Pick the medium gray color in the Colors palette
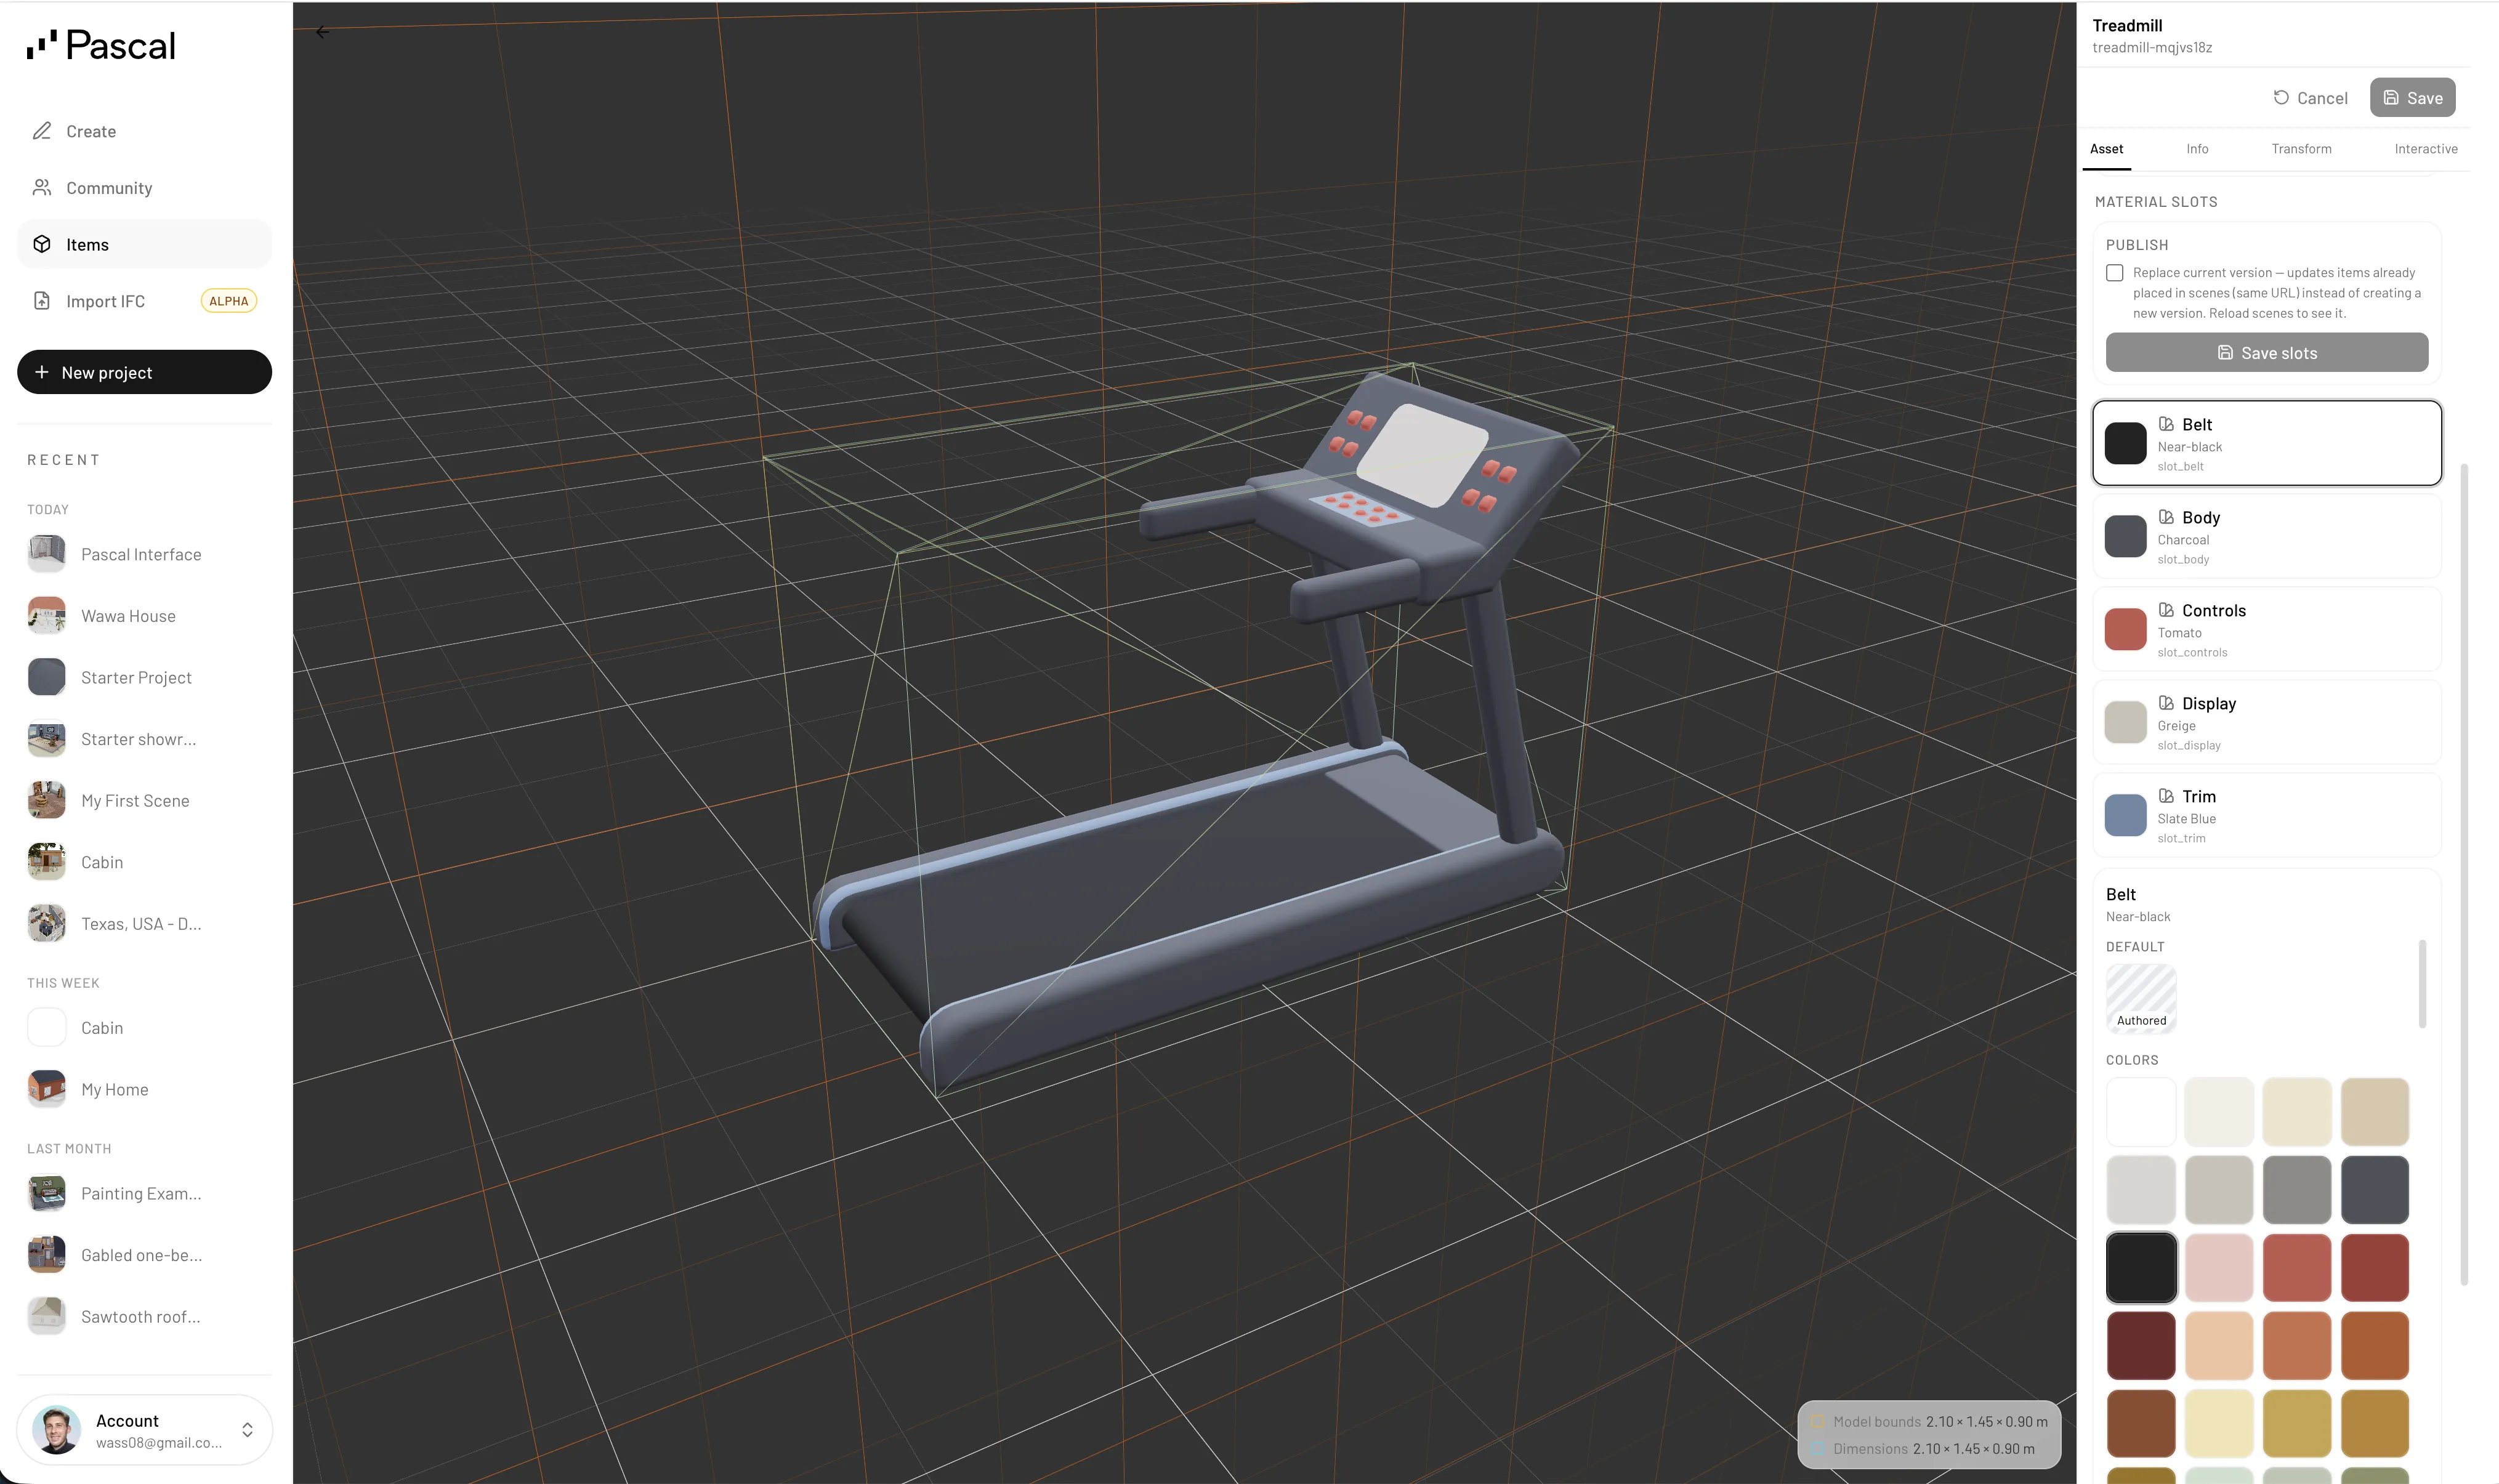 click(2297, 1189)
